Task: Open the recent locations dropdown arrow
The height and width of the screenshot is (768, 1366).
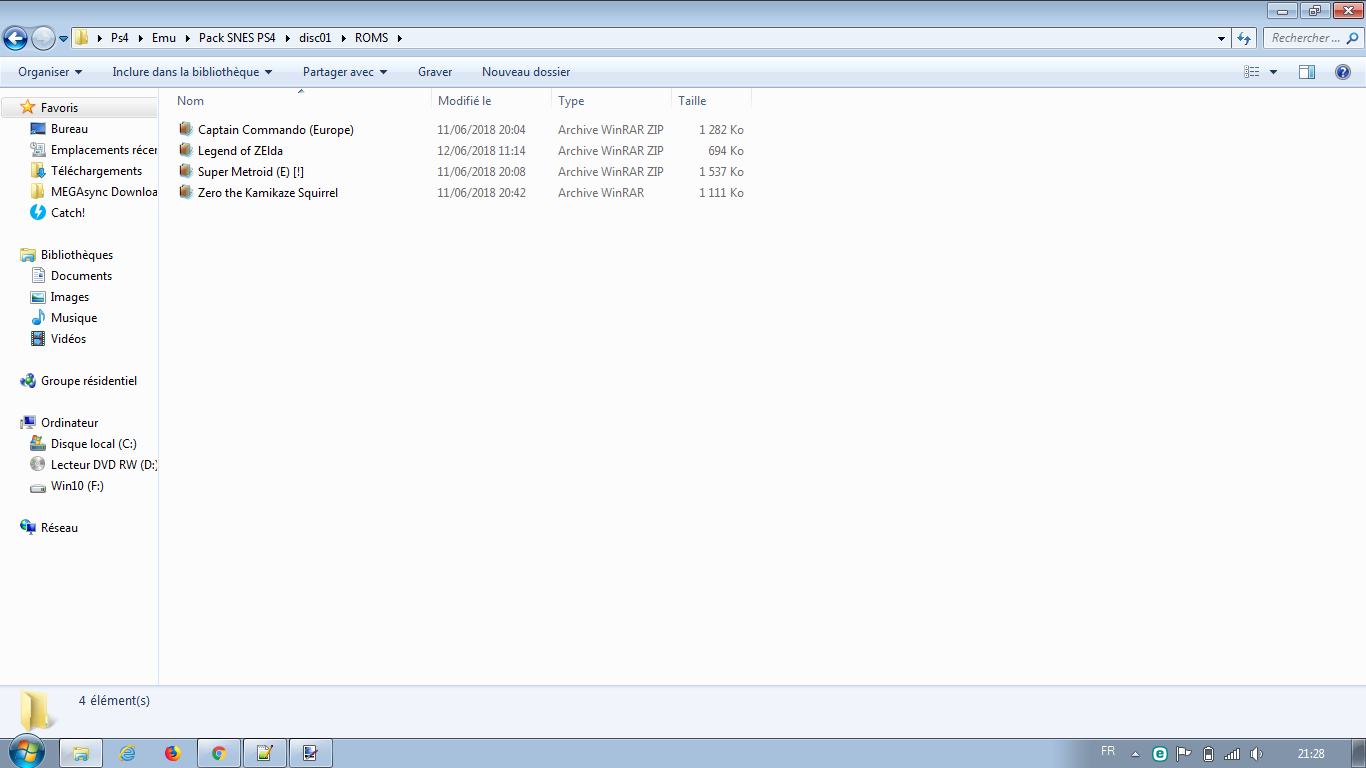Action: click(x=64, y=39)
